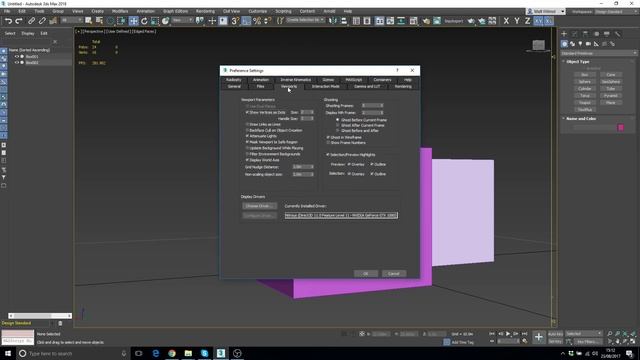
Task: Toggle the 3D Snaps button
Action: tap(235, 21)
